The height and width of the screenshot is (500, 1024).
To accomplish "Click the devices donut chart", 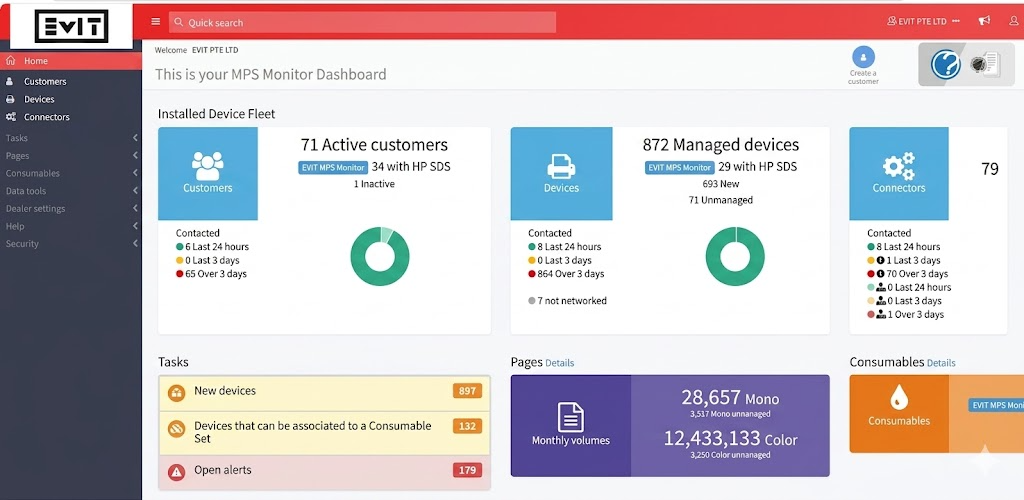I will click(735, 256).
